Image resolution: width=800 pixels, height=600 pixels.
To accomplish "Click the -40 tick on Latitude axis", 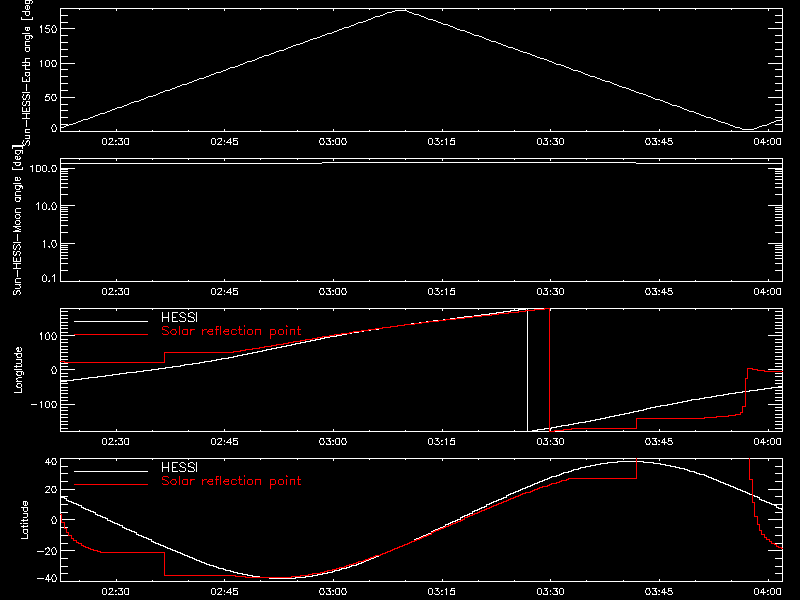I will [x=46, y=579].
